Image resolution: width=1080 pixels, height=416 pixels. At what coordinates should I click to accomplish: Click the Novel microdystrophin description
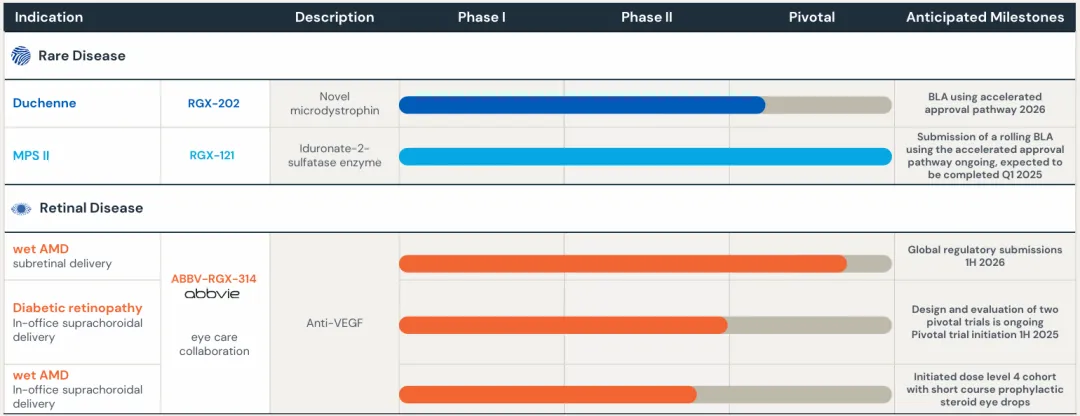click(x=334, y=103)
